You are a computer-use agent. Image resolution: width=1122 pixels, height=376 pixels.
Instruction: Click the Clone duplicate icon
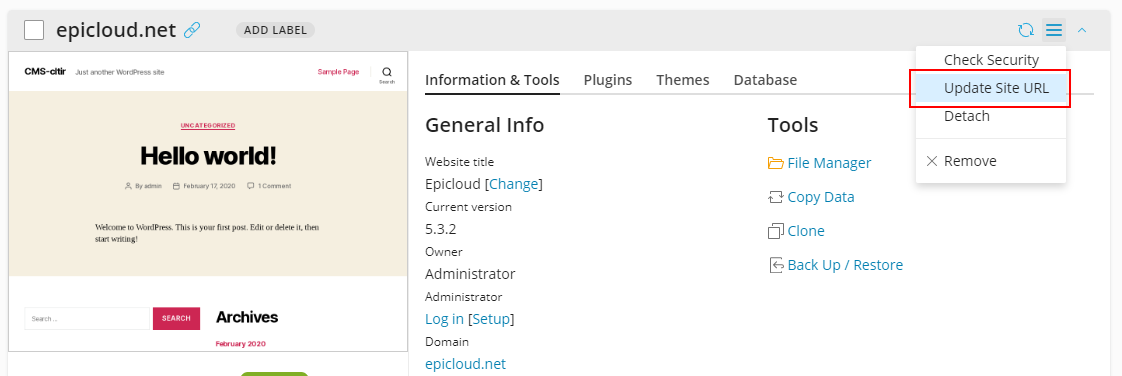776,231
